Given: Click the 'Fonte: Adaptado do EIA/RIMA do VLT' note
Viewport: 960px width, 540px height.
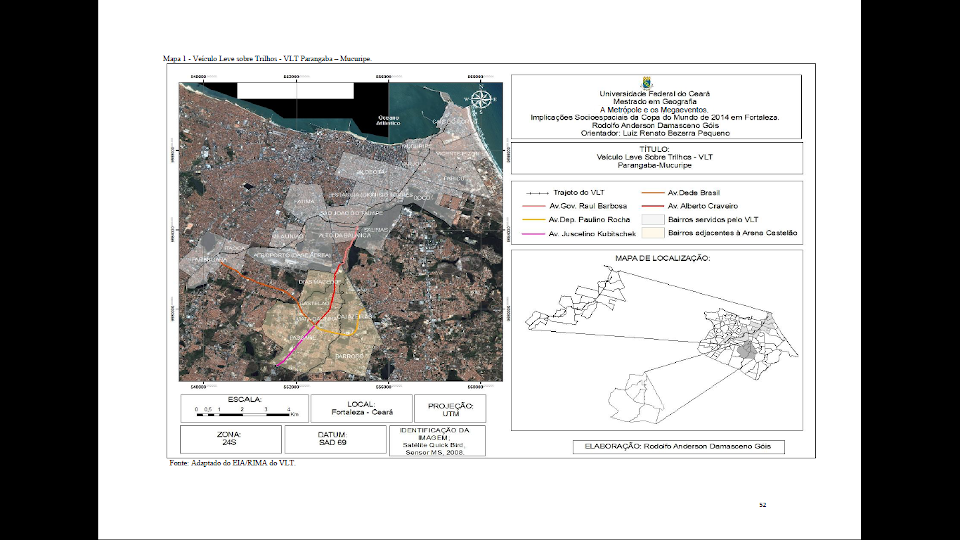Looking at the screenshot, I should click(x=233, y=463).
